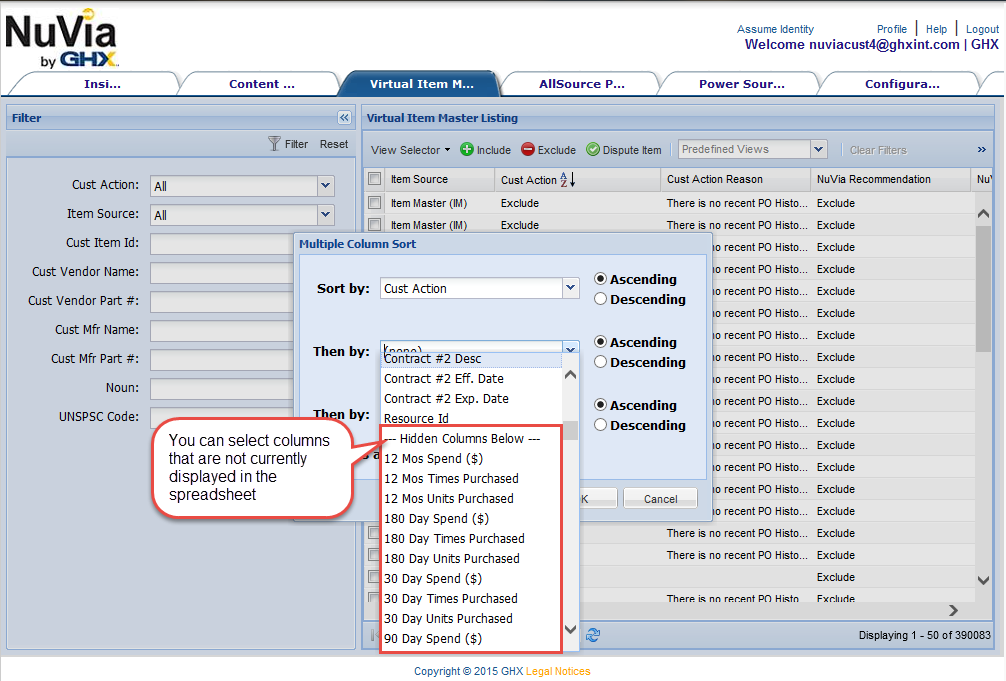Open the Sort by combo box arrow
The image size is (1006, 681).
coord(570,288)
